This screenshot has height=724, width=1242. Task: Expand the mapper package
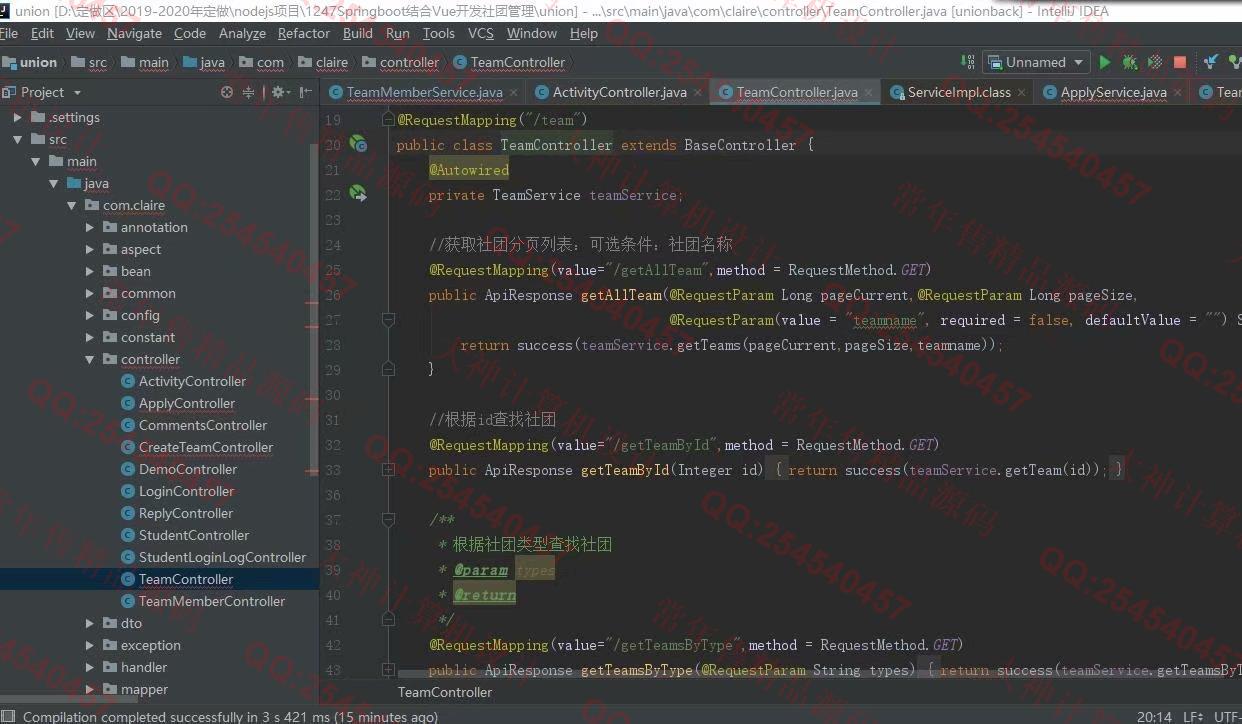pos(90,689)
